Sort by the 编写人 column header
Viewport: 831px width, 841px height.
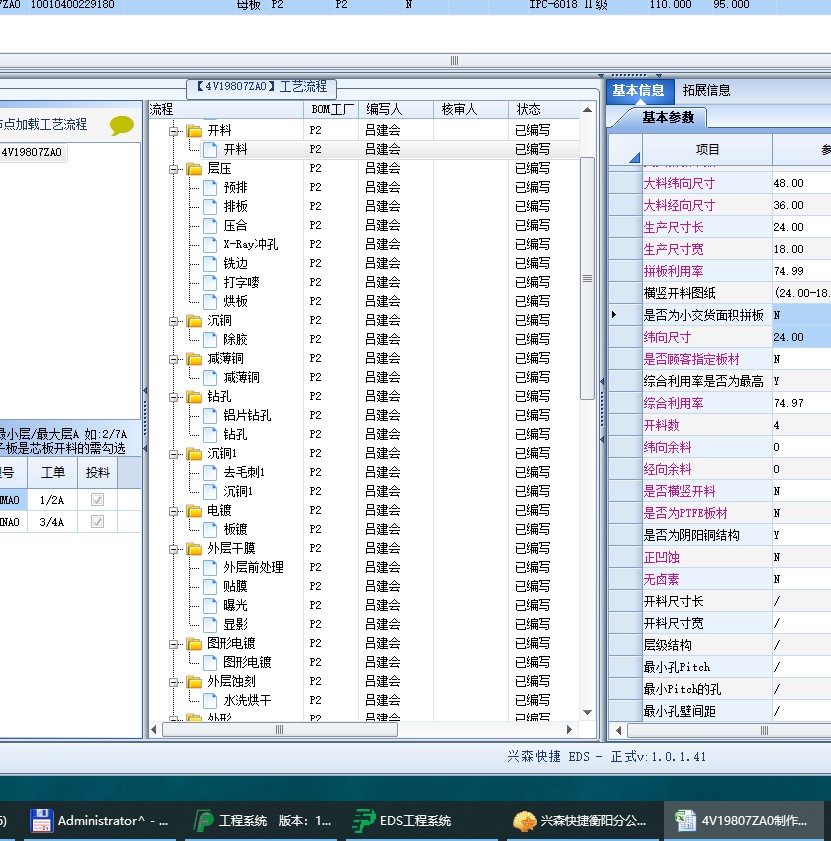[395, 109]
